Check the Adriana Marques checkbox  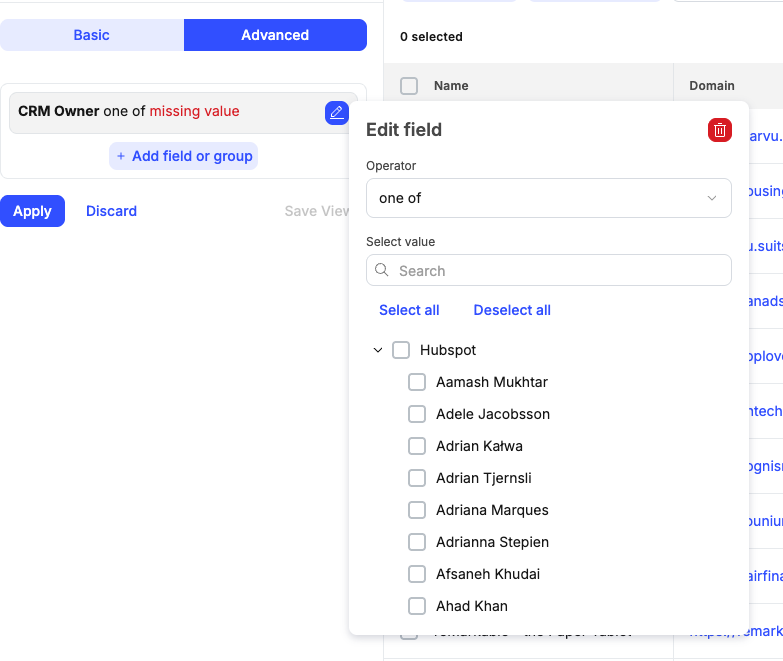click(417, 510)
